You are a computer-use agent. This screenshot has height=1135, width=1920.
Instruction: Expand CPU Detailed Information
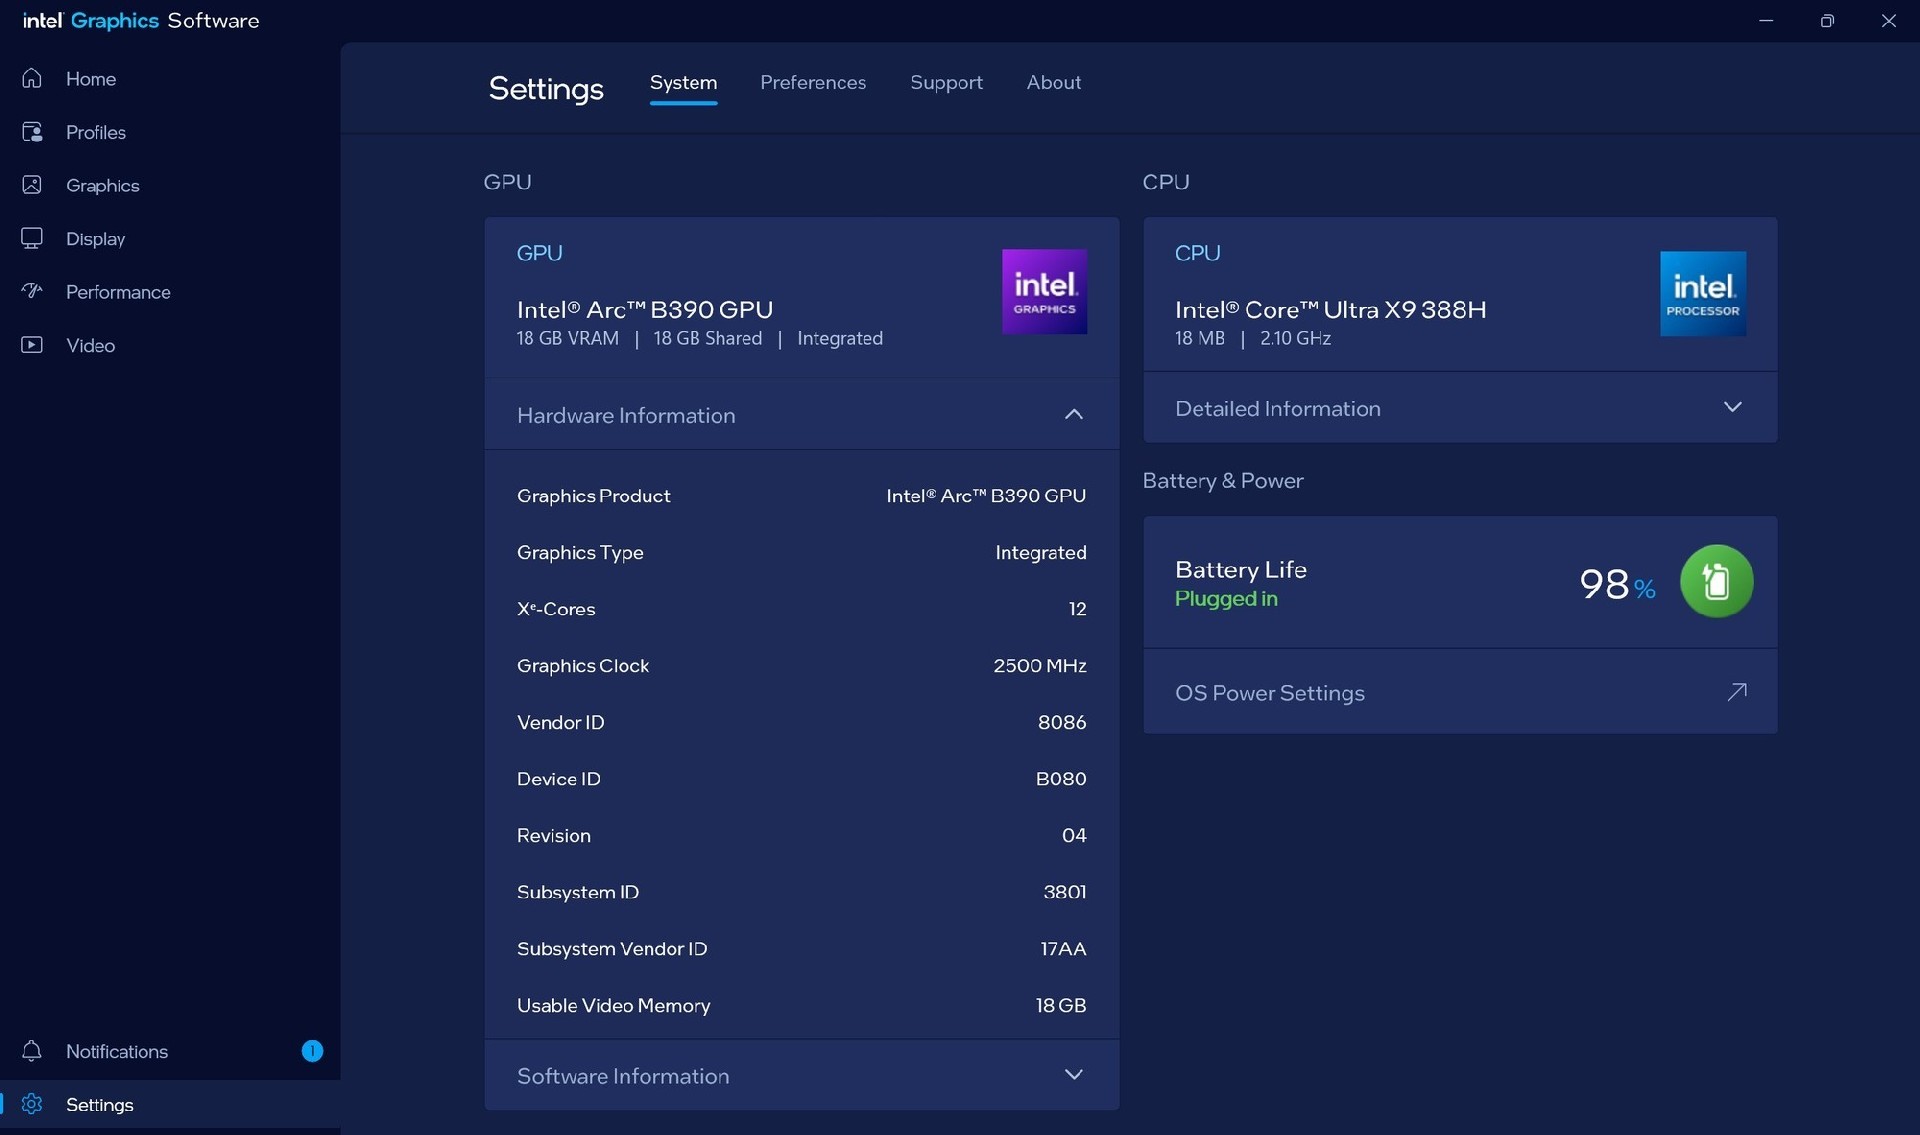pos(1732,407)
